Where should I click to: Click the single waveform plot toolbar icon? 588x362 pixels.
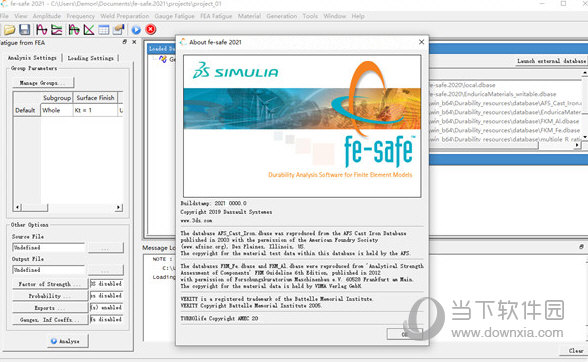tap(41, 30)
